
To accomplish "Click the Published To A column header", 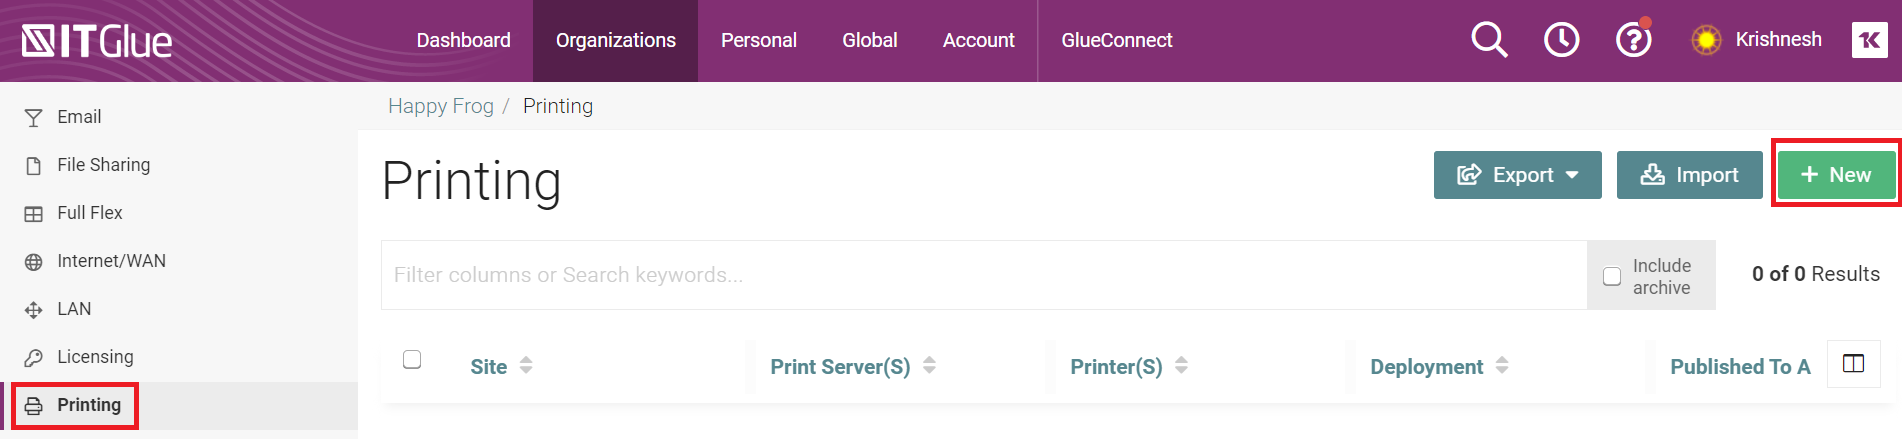I will (x=1740, y=367).
